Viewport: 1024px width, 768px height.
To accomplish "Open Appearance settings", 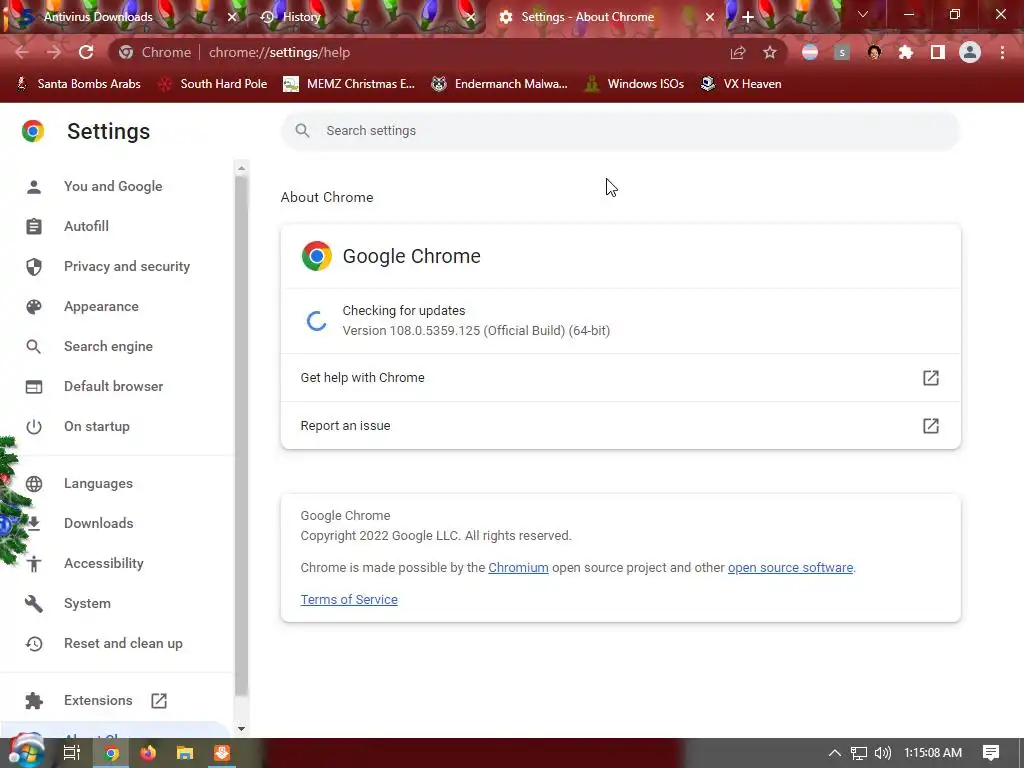I will click(101, 306).
